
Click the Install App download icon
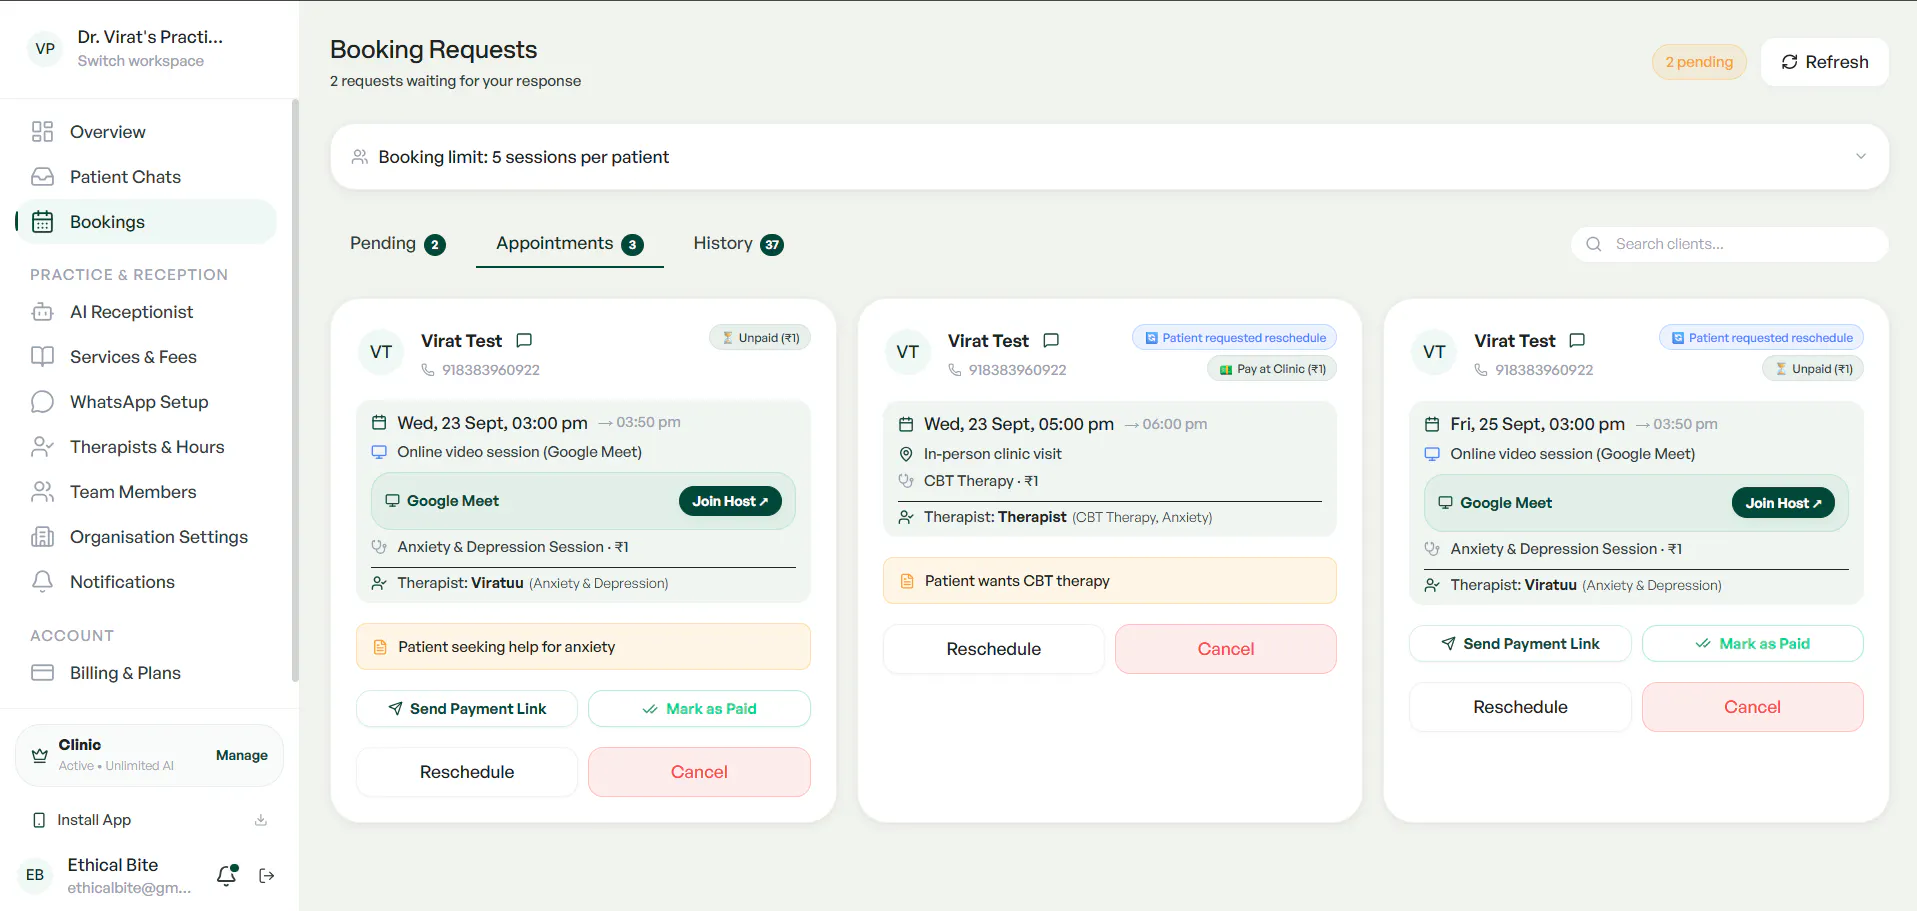tap(261, 820)
